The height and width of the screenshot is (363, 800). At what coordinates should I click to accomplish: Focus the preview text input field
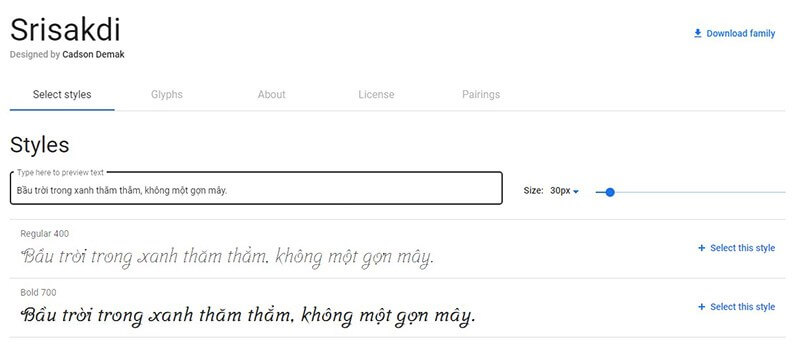click(x=256, y=188)
